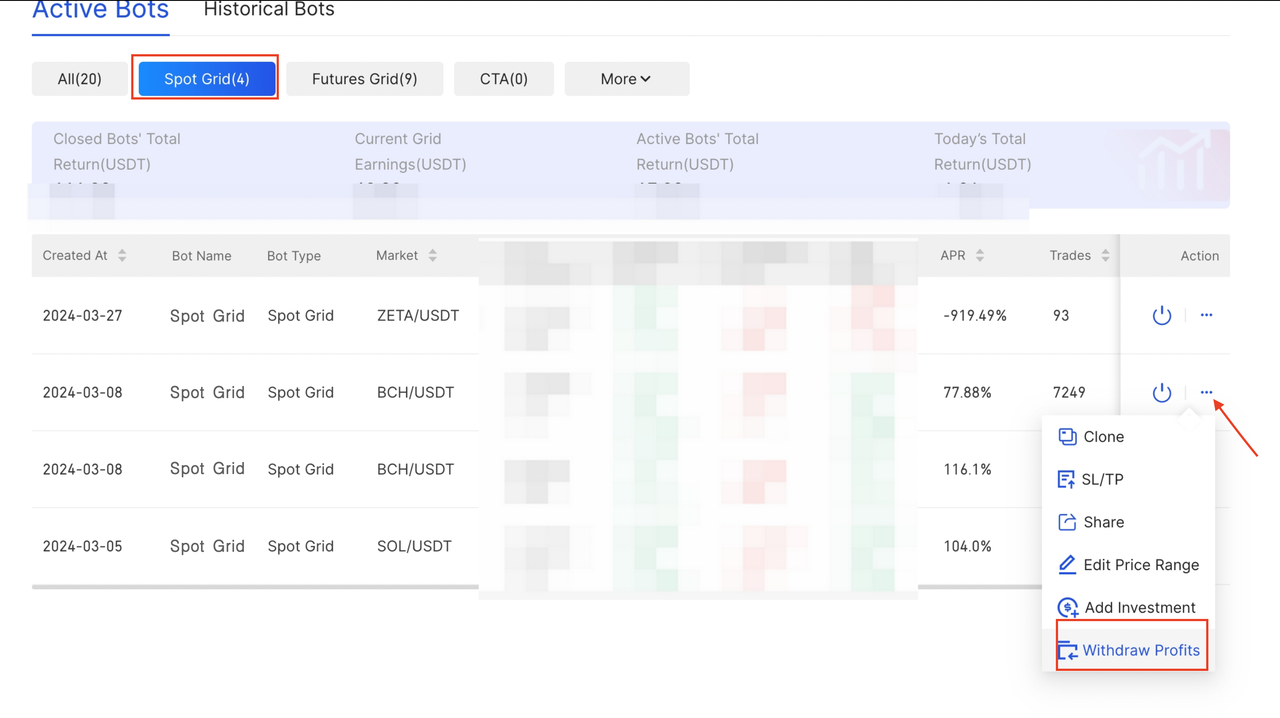1280x718 pixels.
Task: Show All(20) bots
Action: pos(80,79)
